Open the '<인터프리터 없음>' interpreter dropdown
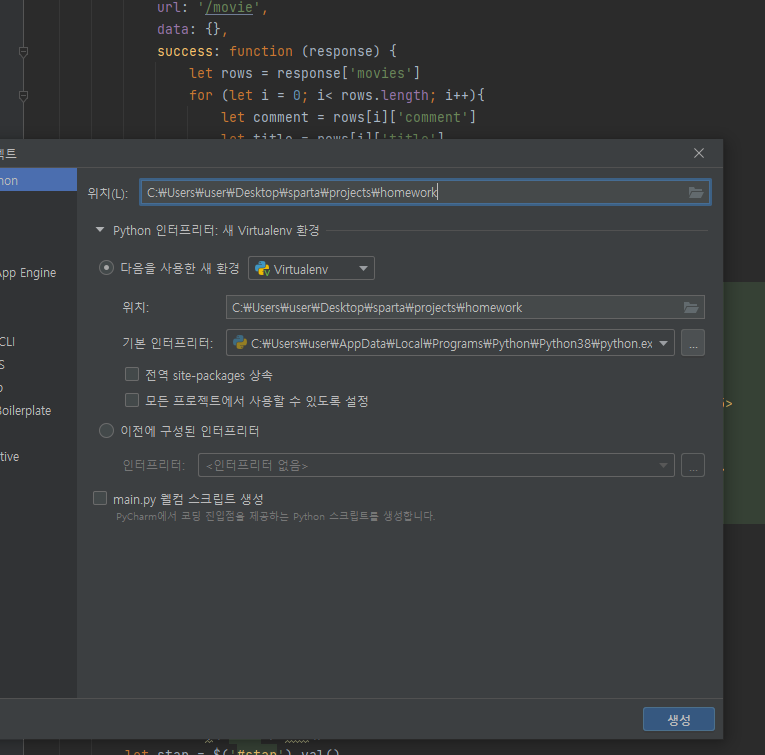765x755 pixels. (x=436, y=465)
